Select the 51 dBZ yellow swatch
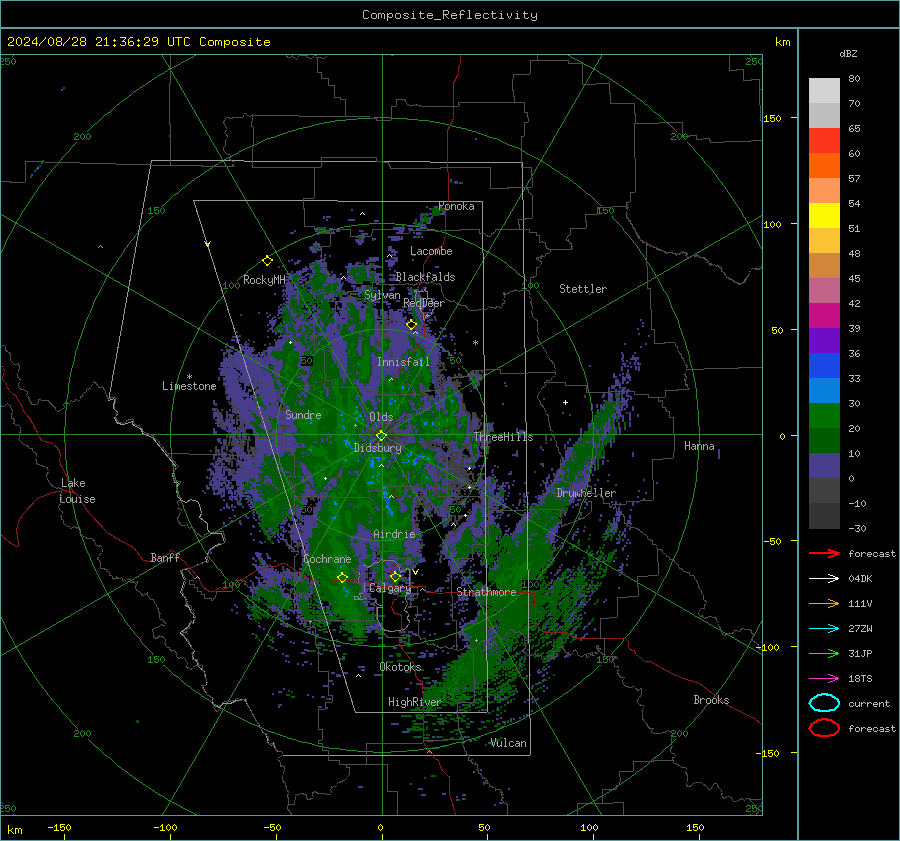Viewport: 900px width, 841px height. tap(824, 215)
